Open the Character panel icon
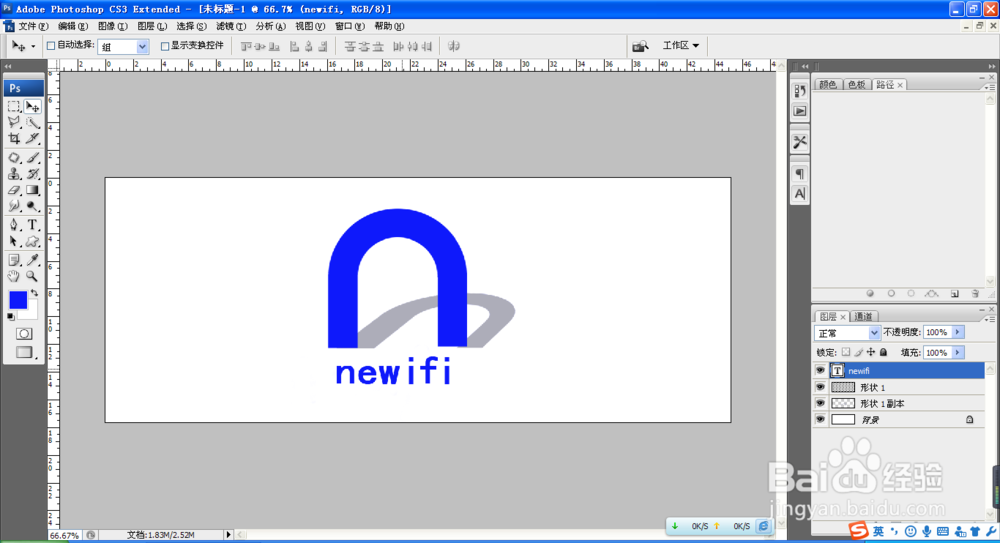Image resolution: width=1000 pixels, height=543 pixels. point(800,193)
